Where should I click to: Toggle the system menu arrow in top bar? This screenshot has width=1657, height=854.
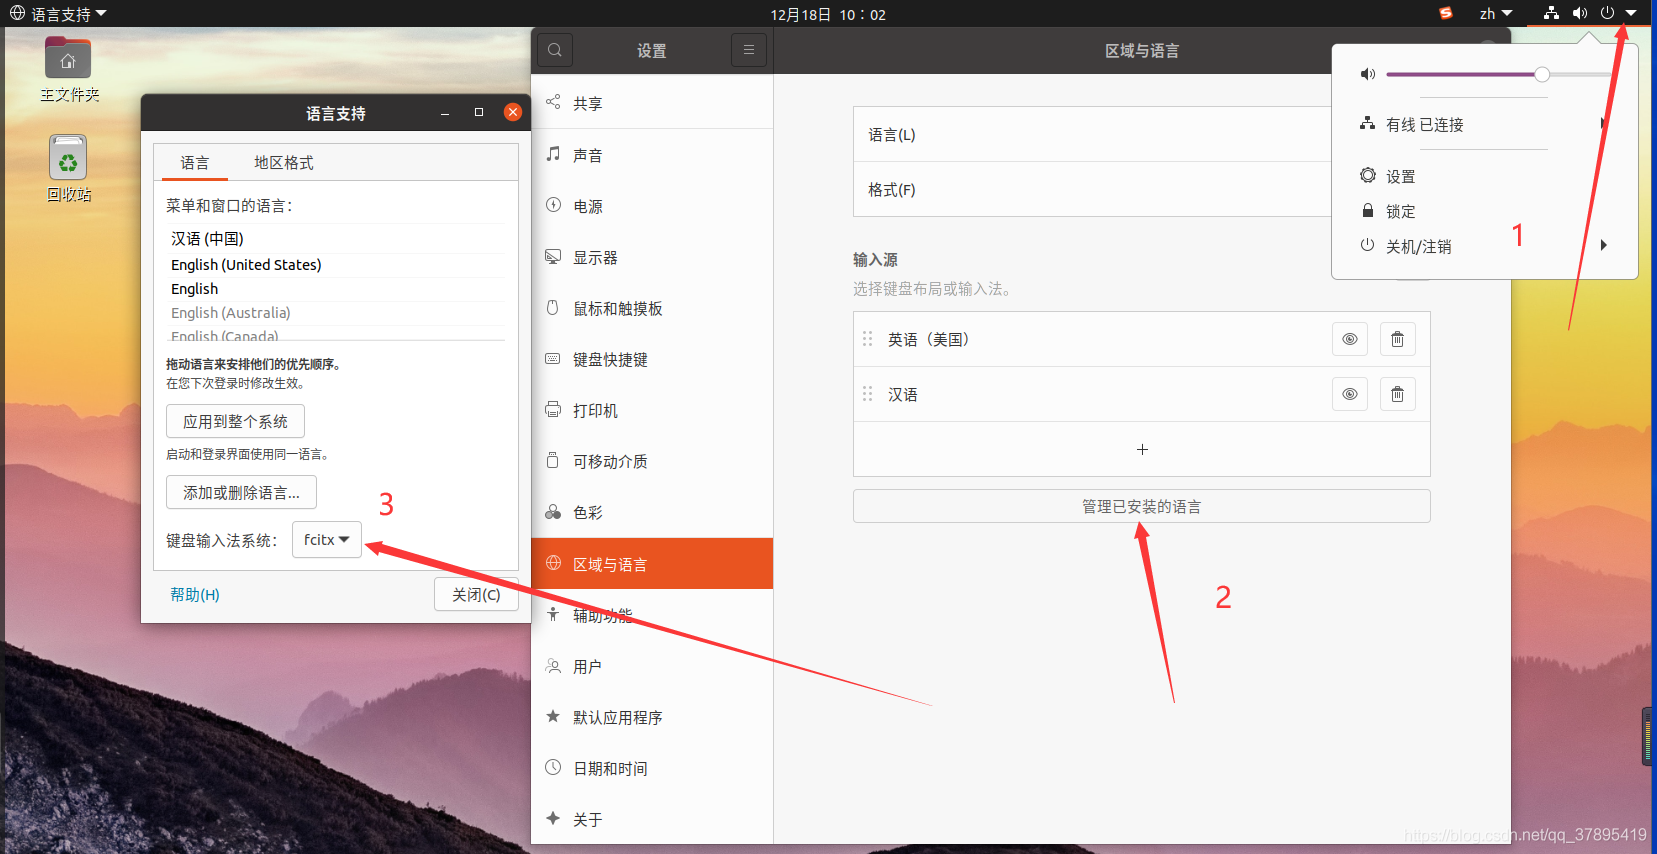1631,13
